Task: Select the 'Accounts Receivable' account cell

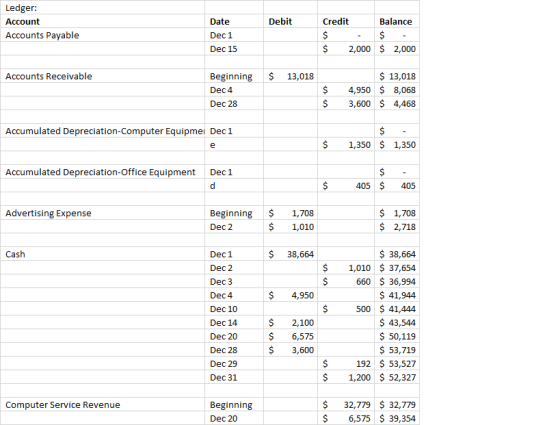Action: tap(102, 76)
